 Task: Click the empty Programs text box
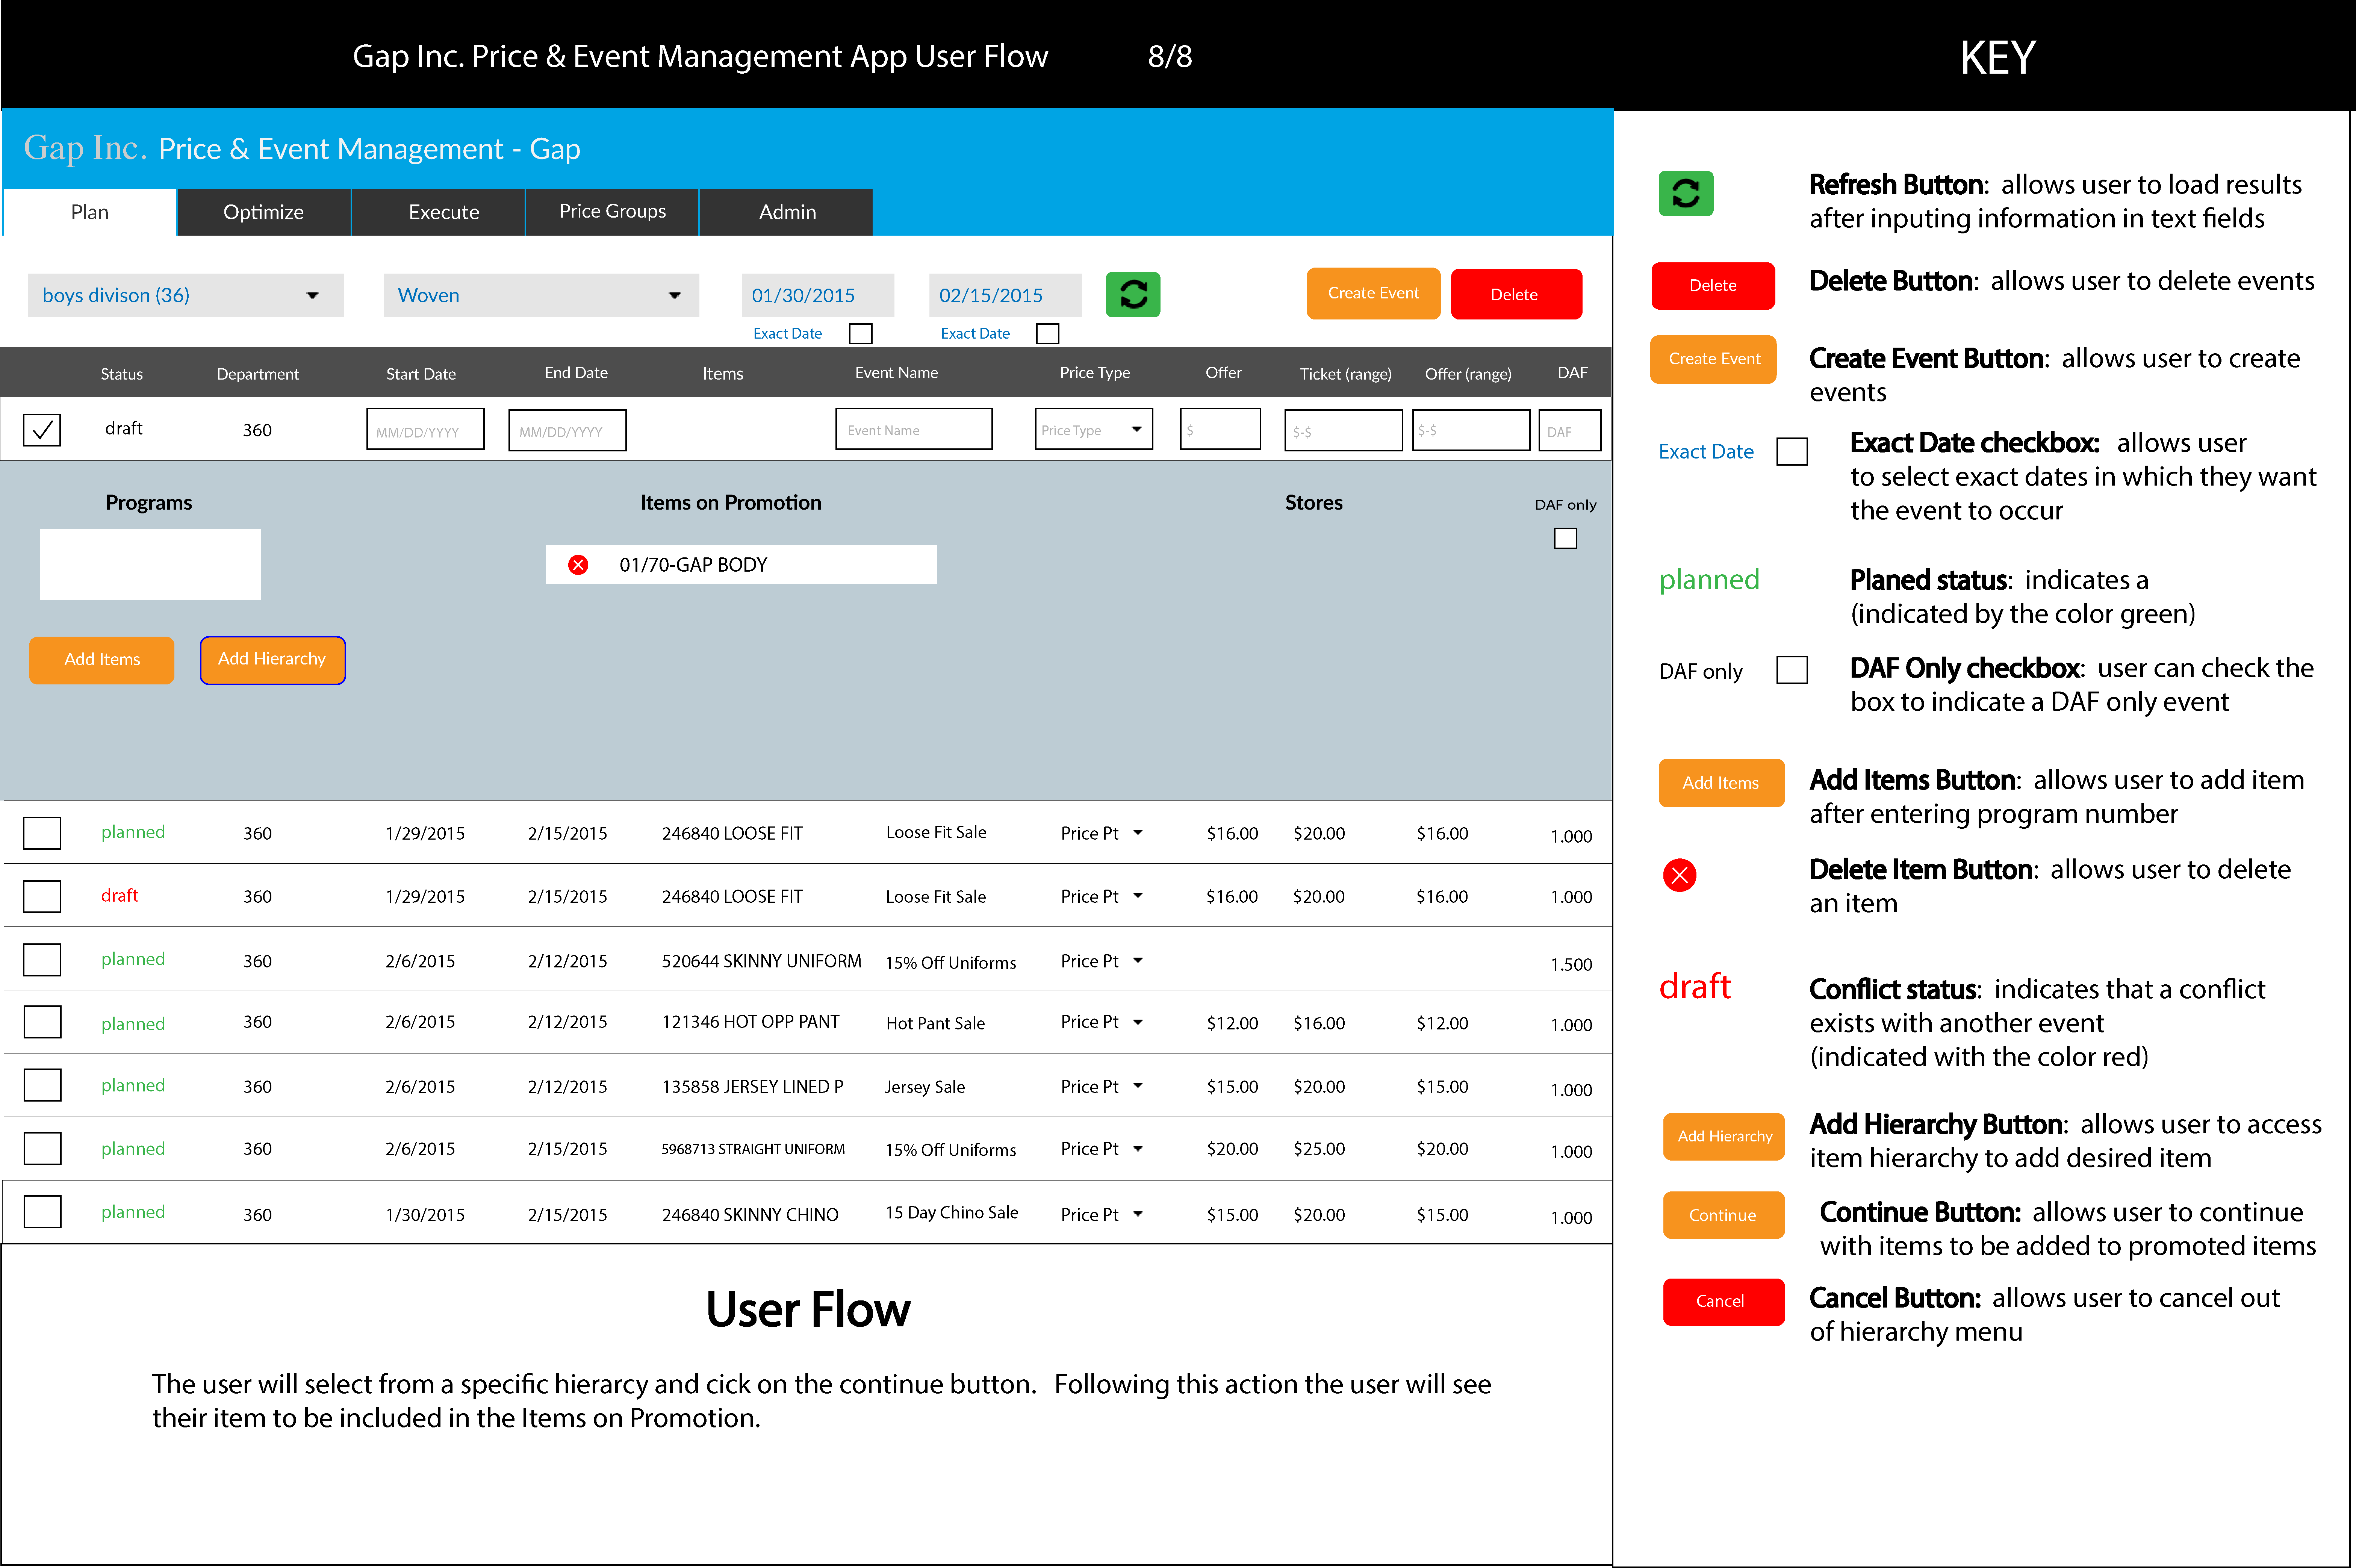click(150, 564)
